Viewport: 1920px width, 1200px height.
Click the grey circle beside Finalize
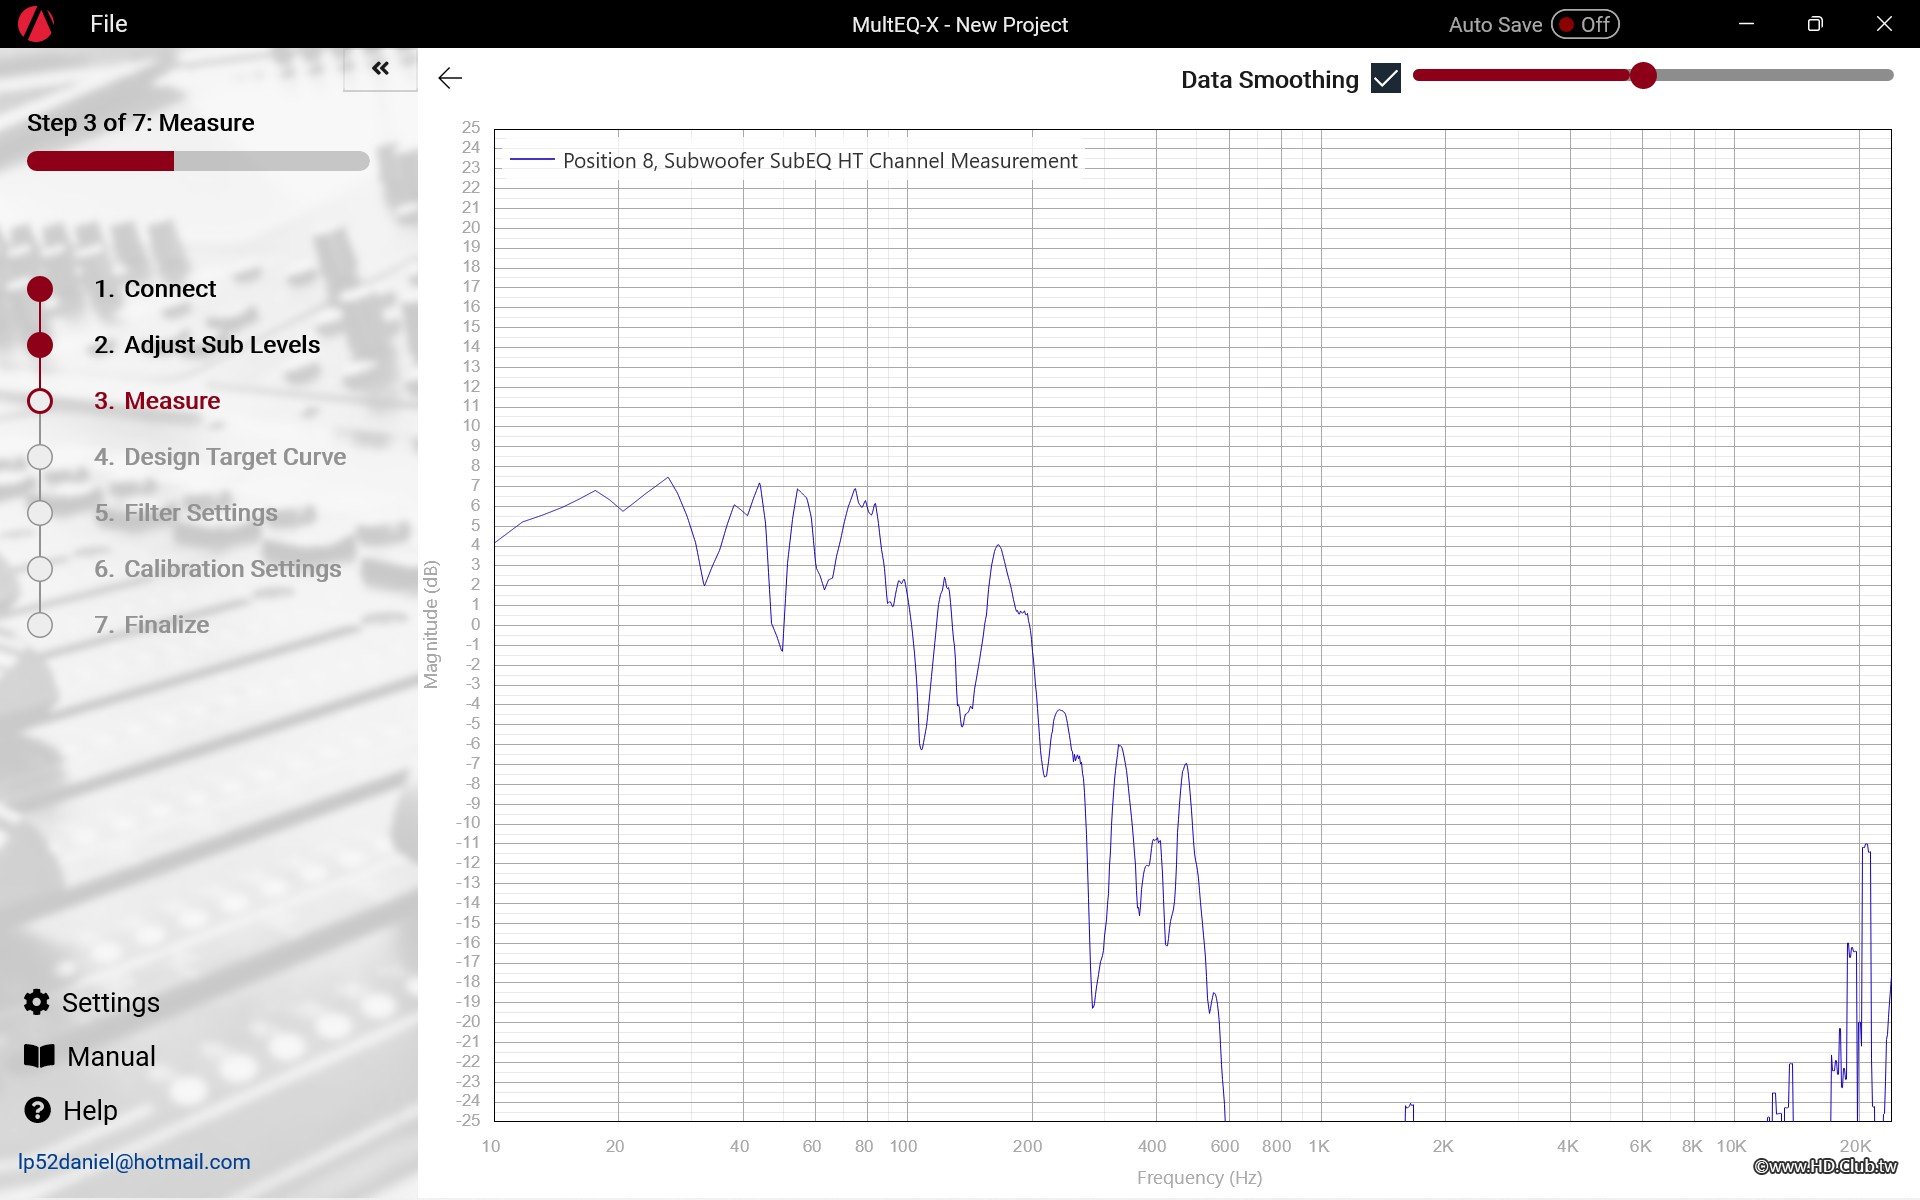pos(40,625)
